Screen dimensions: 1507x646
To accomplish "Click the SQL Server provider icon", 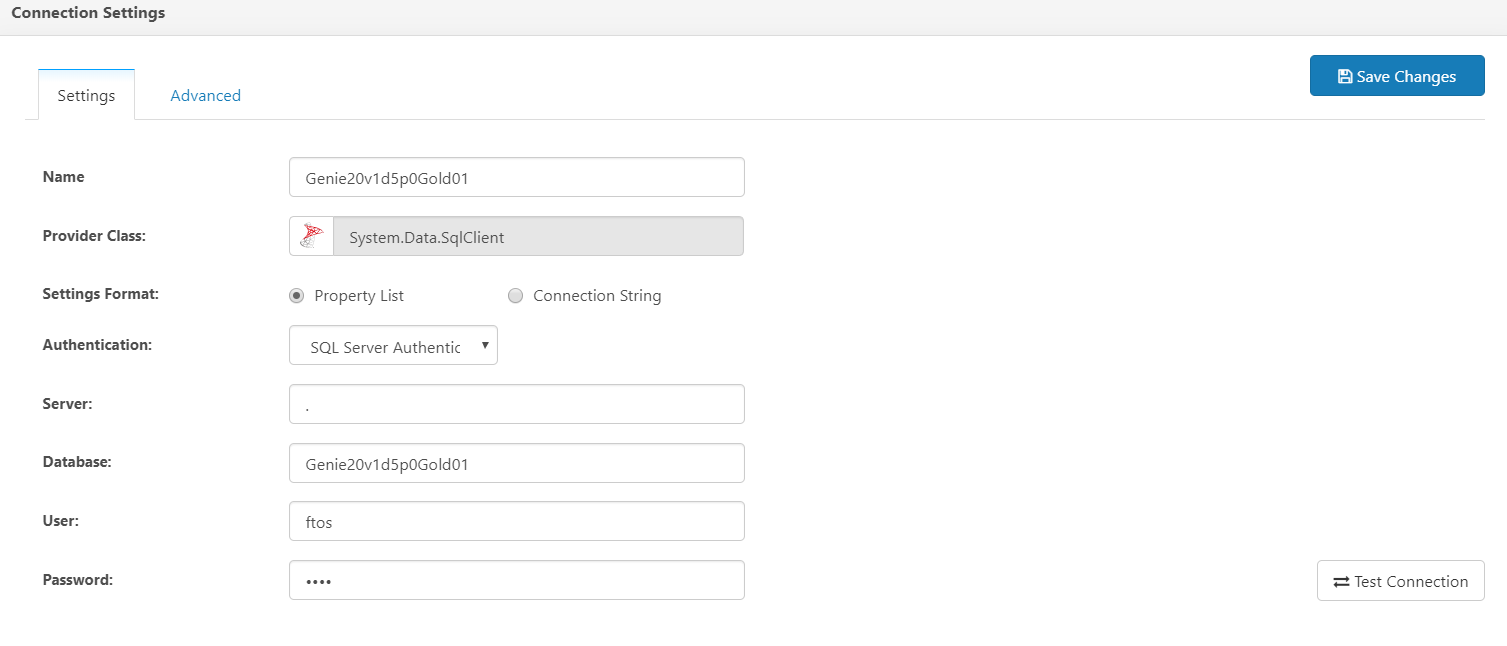I will click(x=311, y=237).
